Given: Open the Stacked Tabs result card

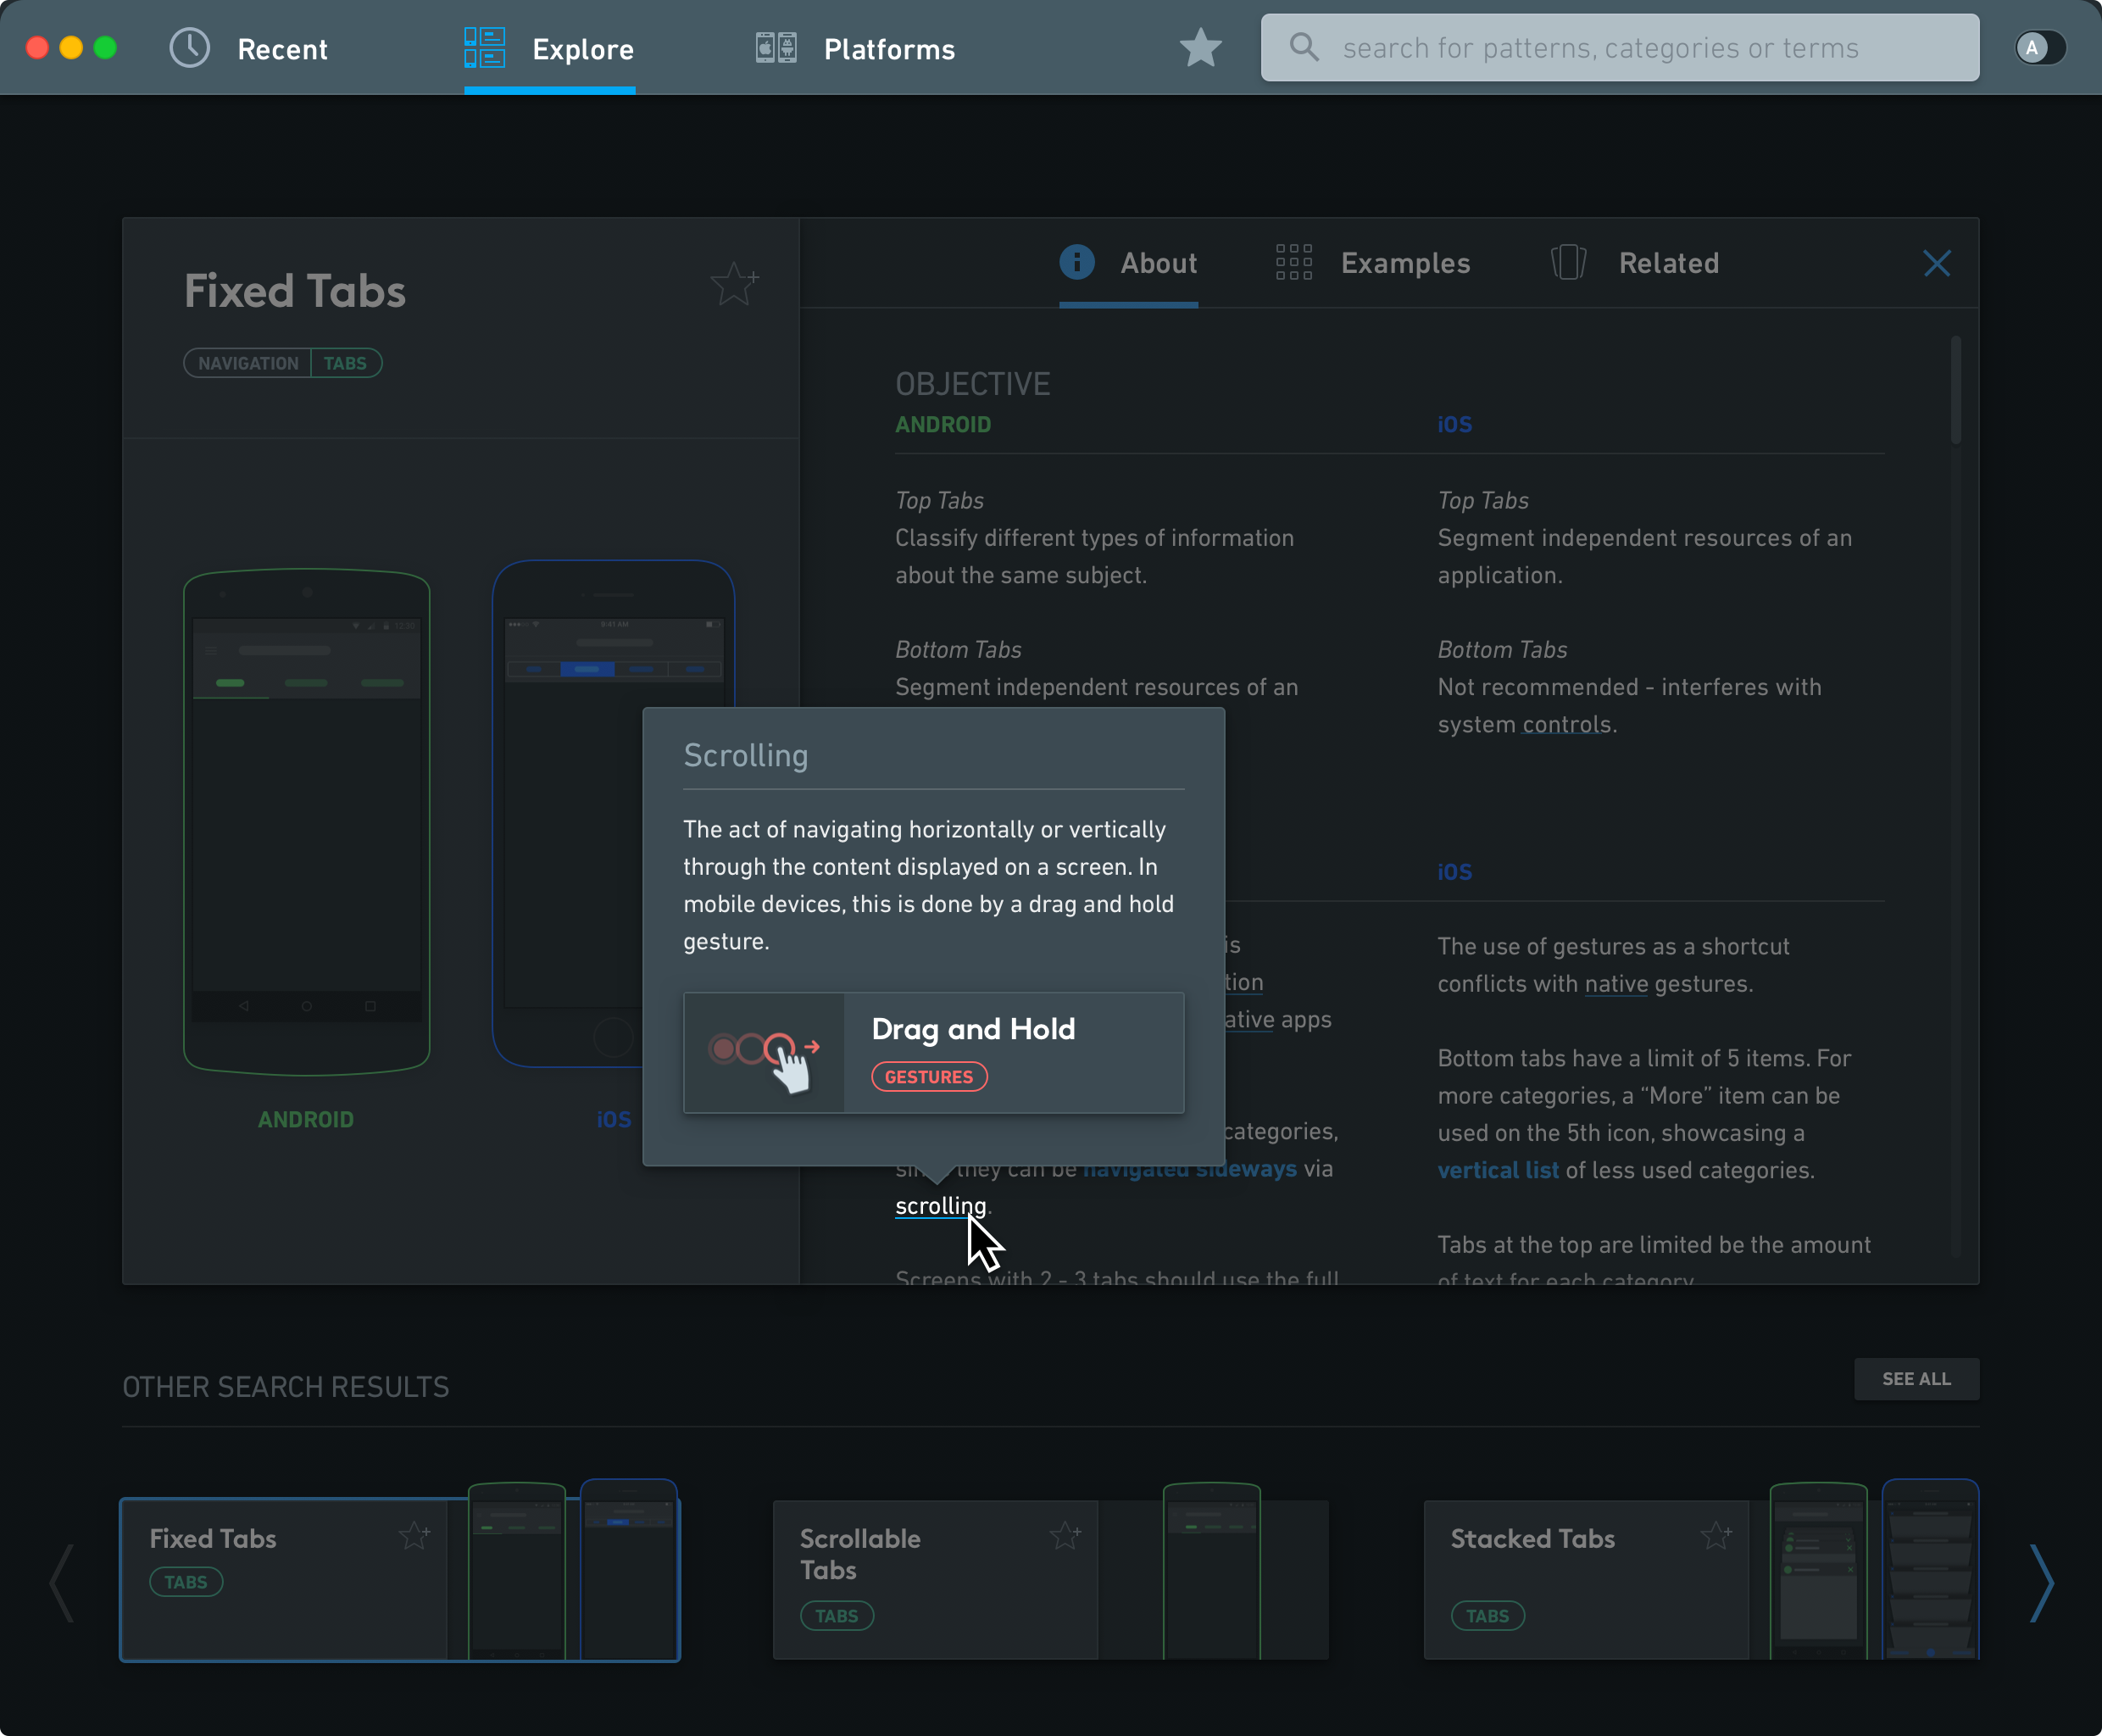Looking at the screenshot, I should coord(1701,1579).
